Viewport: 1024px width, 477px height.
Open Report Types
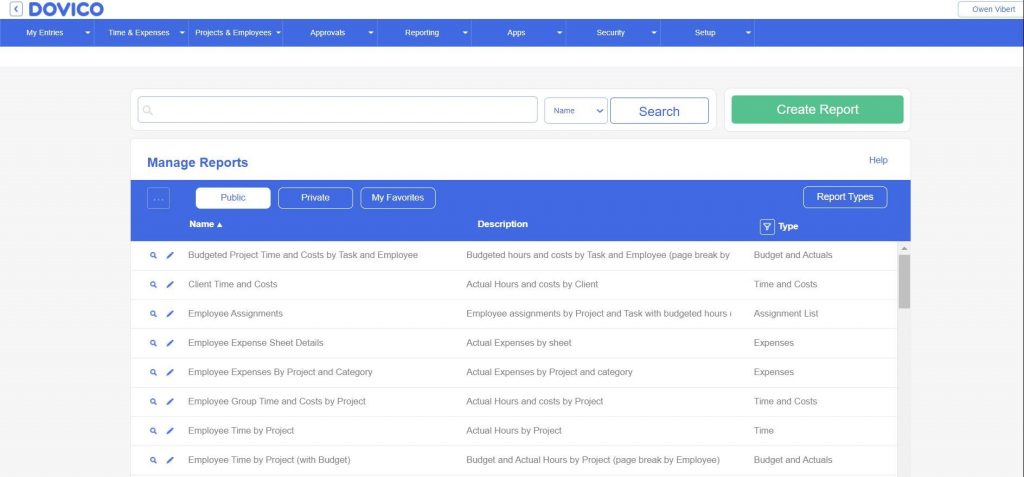click(x=845, y=197)
